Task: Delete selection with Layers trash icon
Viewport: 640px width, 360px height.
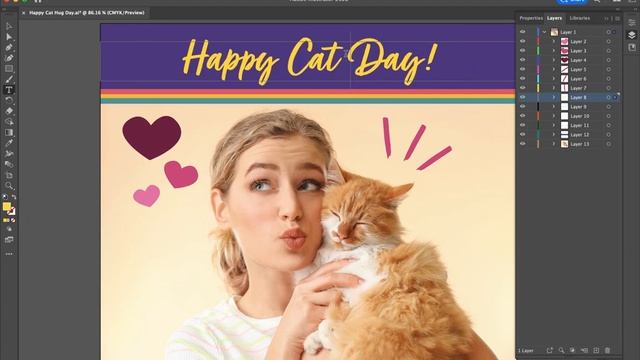Action: 607,350
